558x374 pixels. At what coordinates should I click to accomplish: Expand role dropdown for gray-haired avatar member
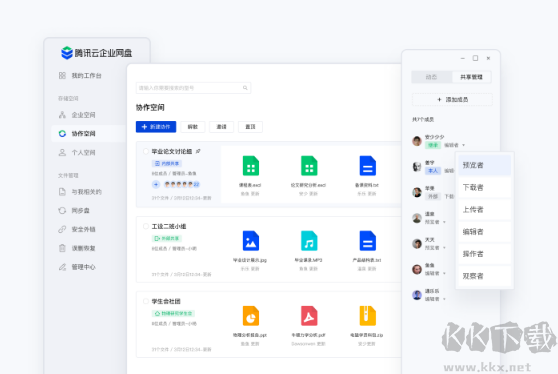click(x=444, y=222)
